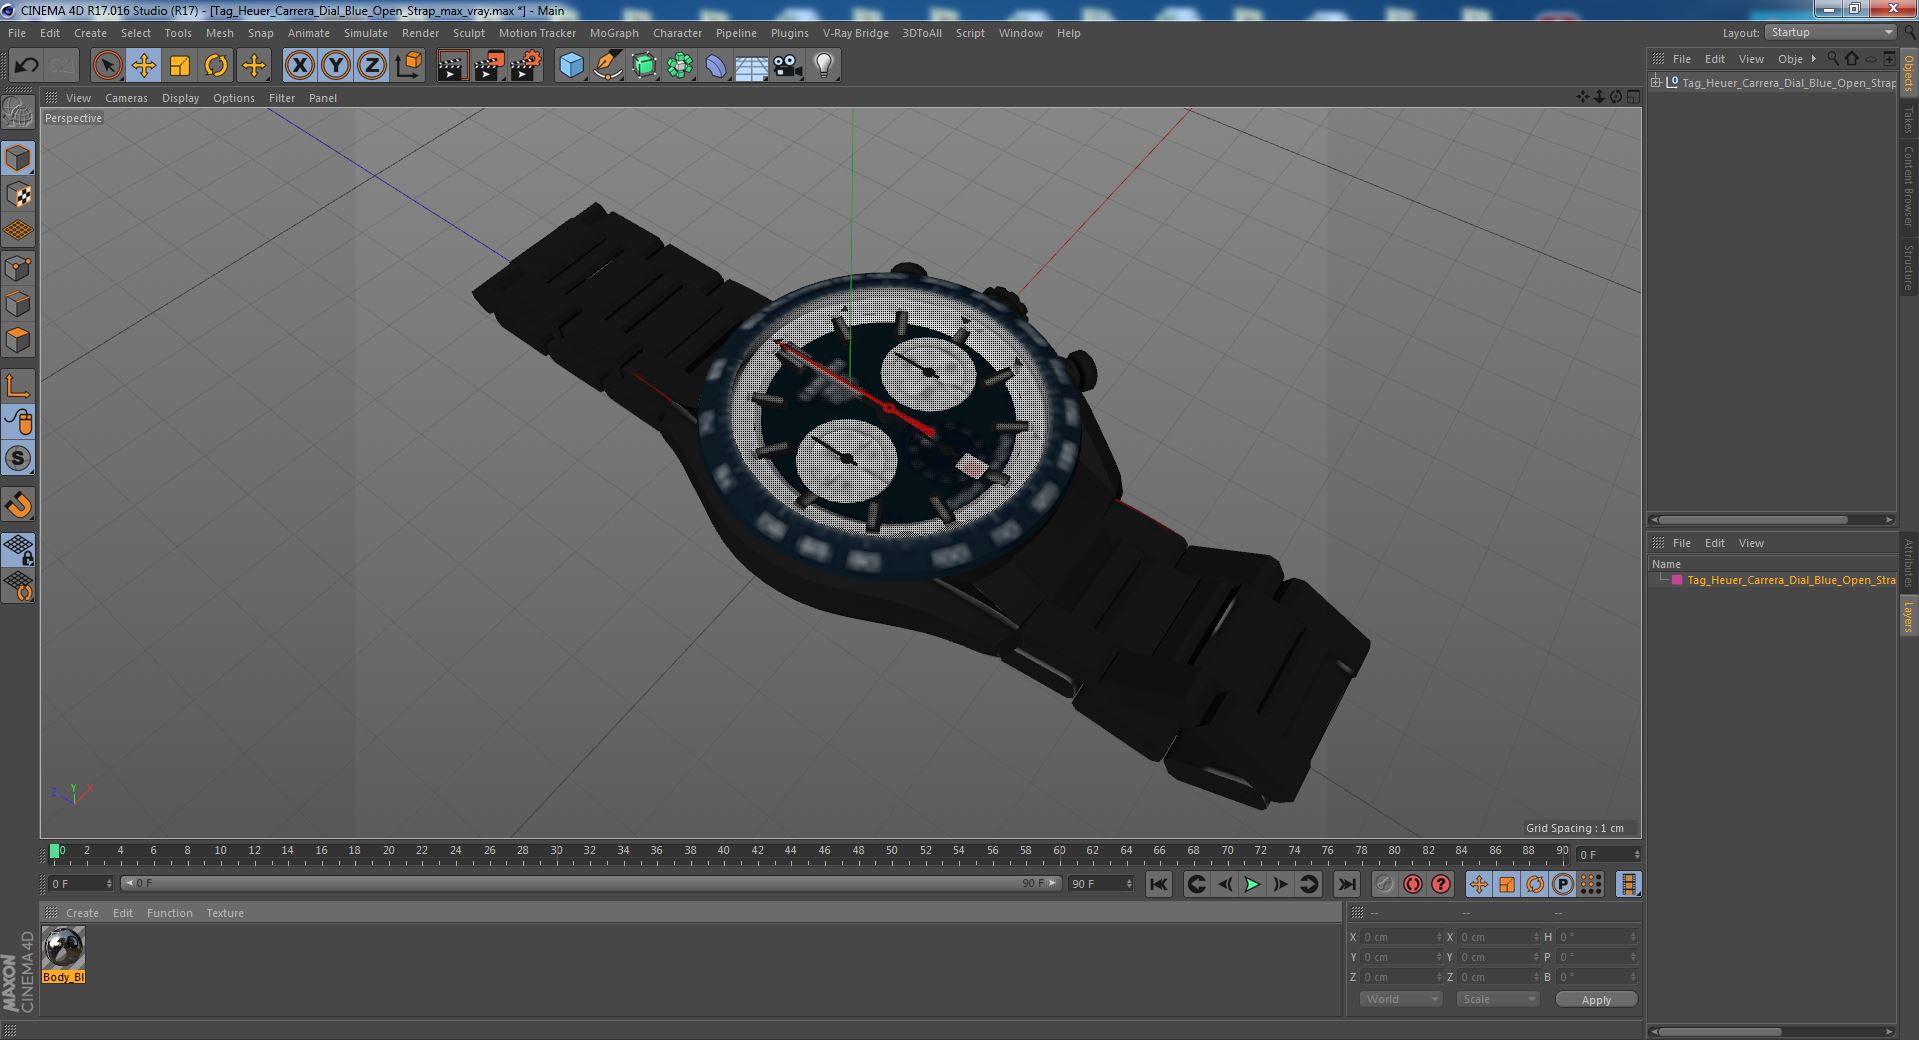
Task: Open viewport Display menu
Action: pyautogui.click(x=180, y=98)
